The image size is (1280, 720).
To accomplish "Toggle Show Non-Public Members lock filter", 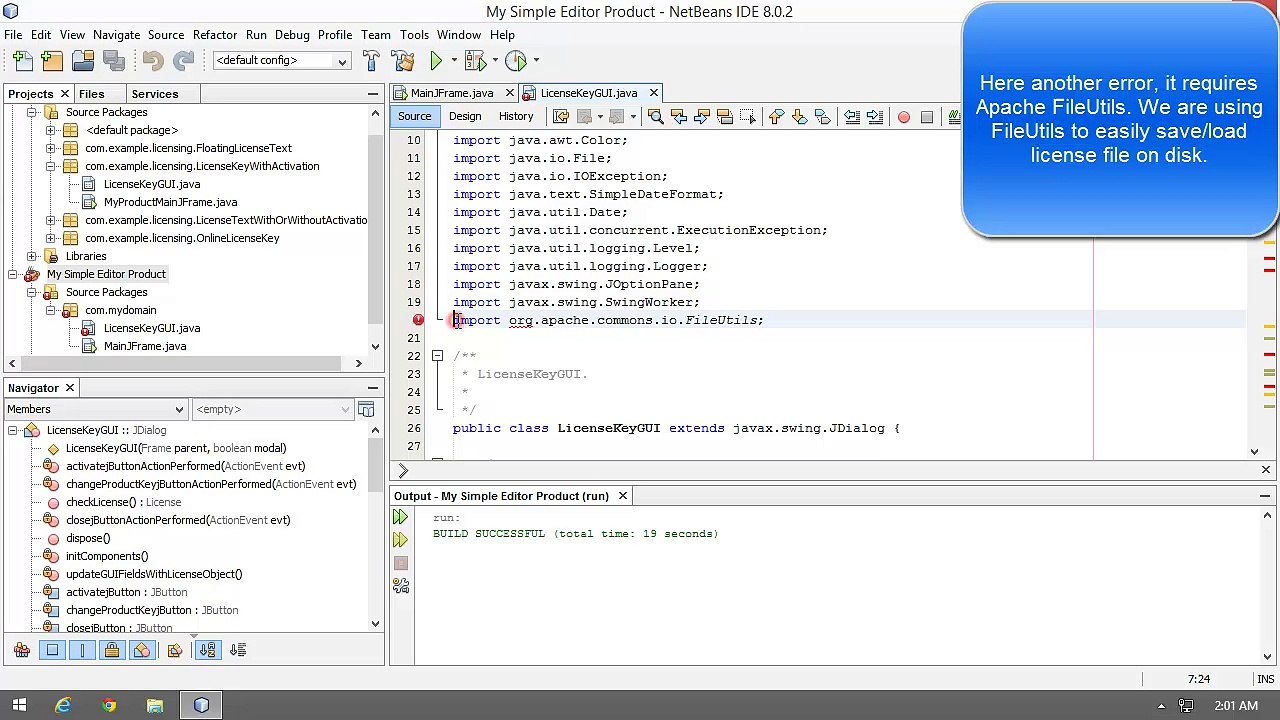I will tap(112, 650).
